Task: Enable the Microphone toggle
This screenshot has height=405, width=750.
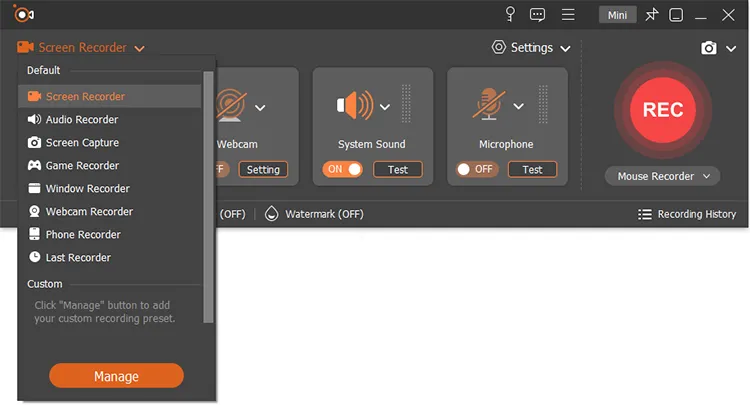Action: 477,169
